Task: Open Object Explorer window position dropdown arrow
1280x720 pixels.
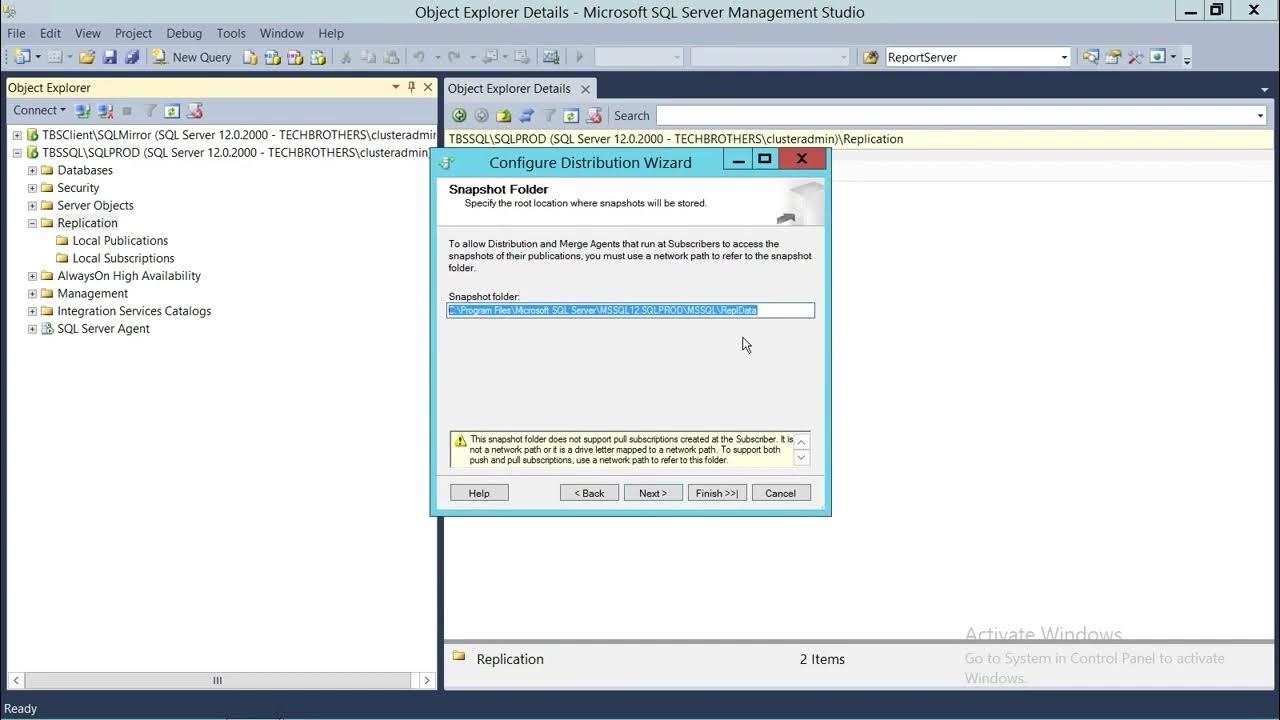Action: pos(395,87)
